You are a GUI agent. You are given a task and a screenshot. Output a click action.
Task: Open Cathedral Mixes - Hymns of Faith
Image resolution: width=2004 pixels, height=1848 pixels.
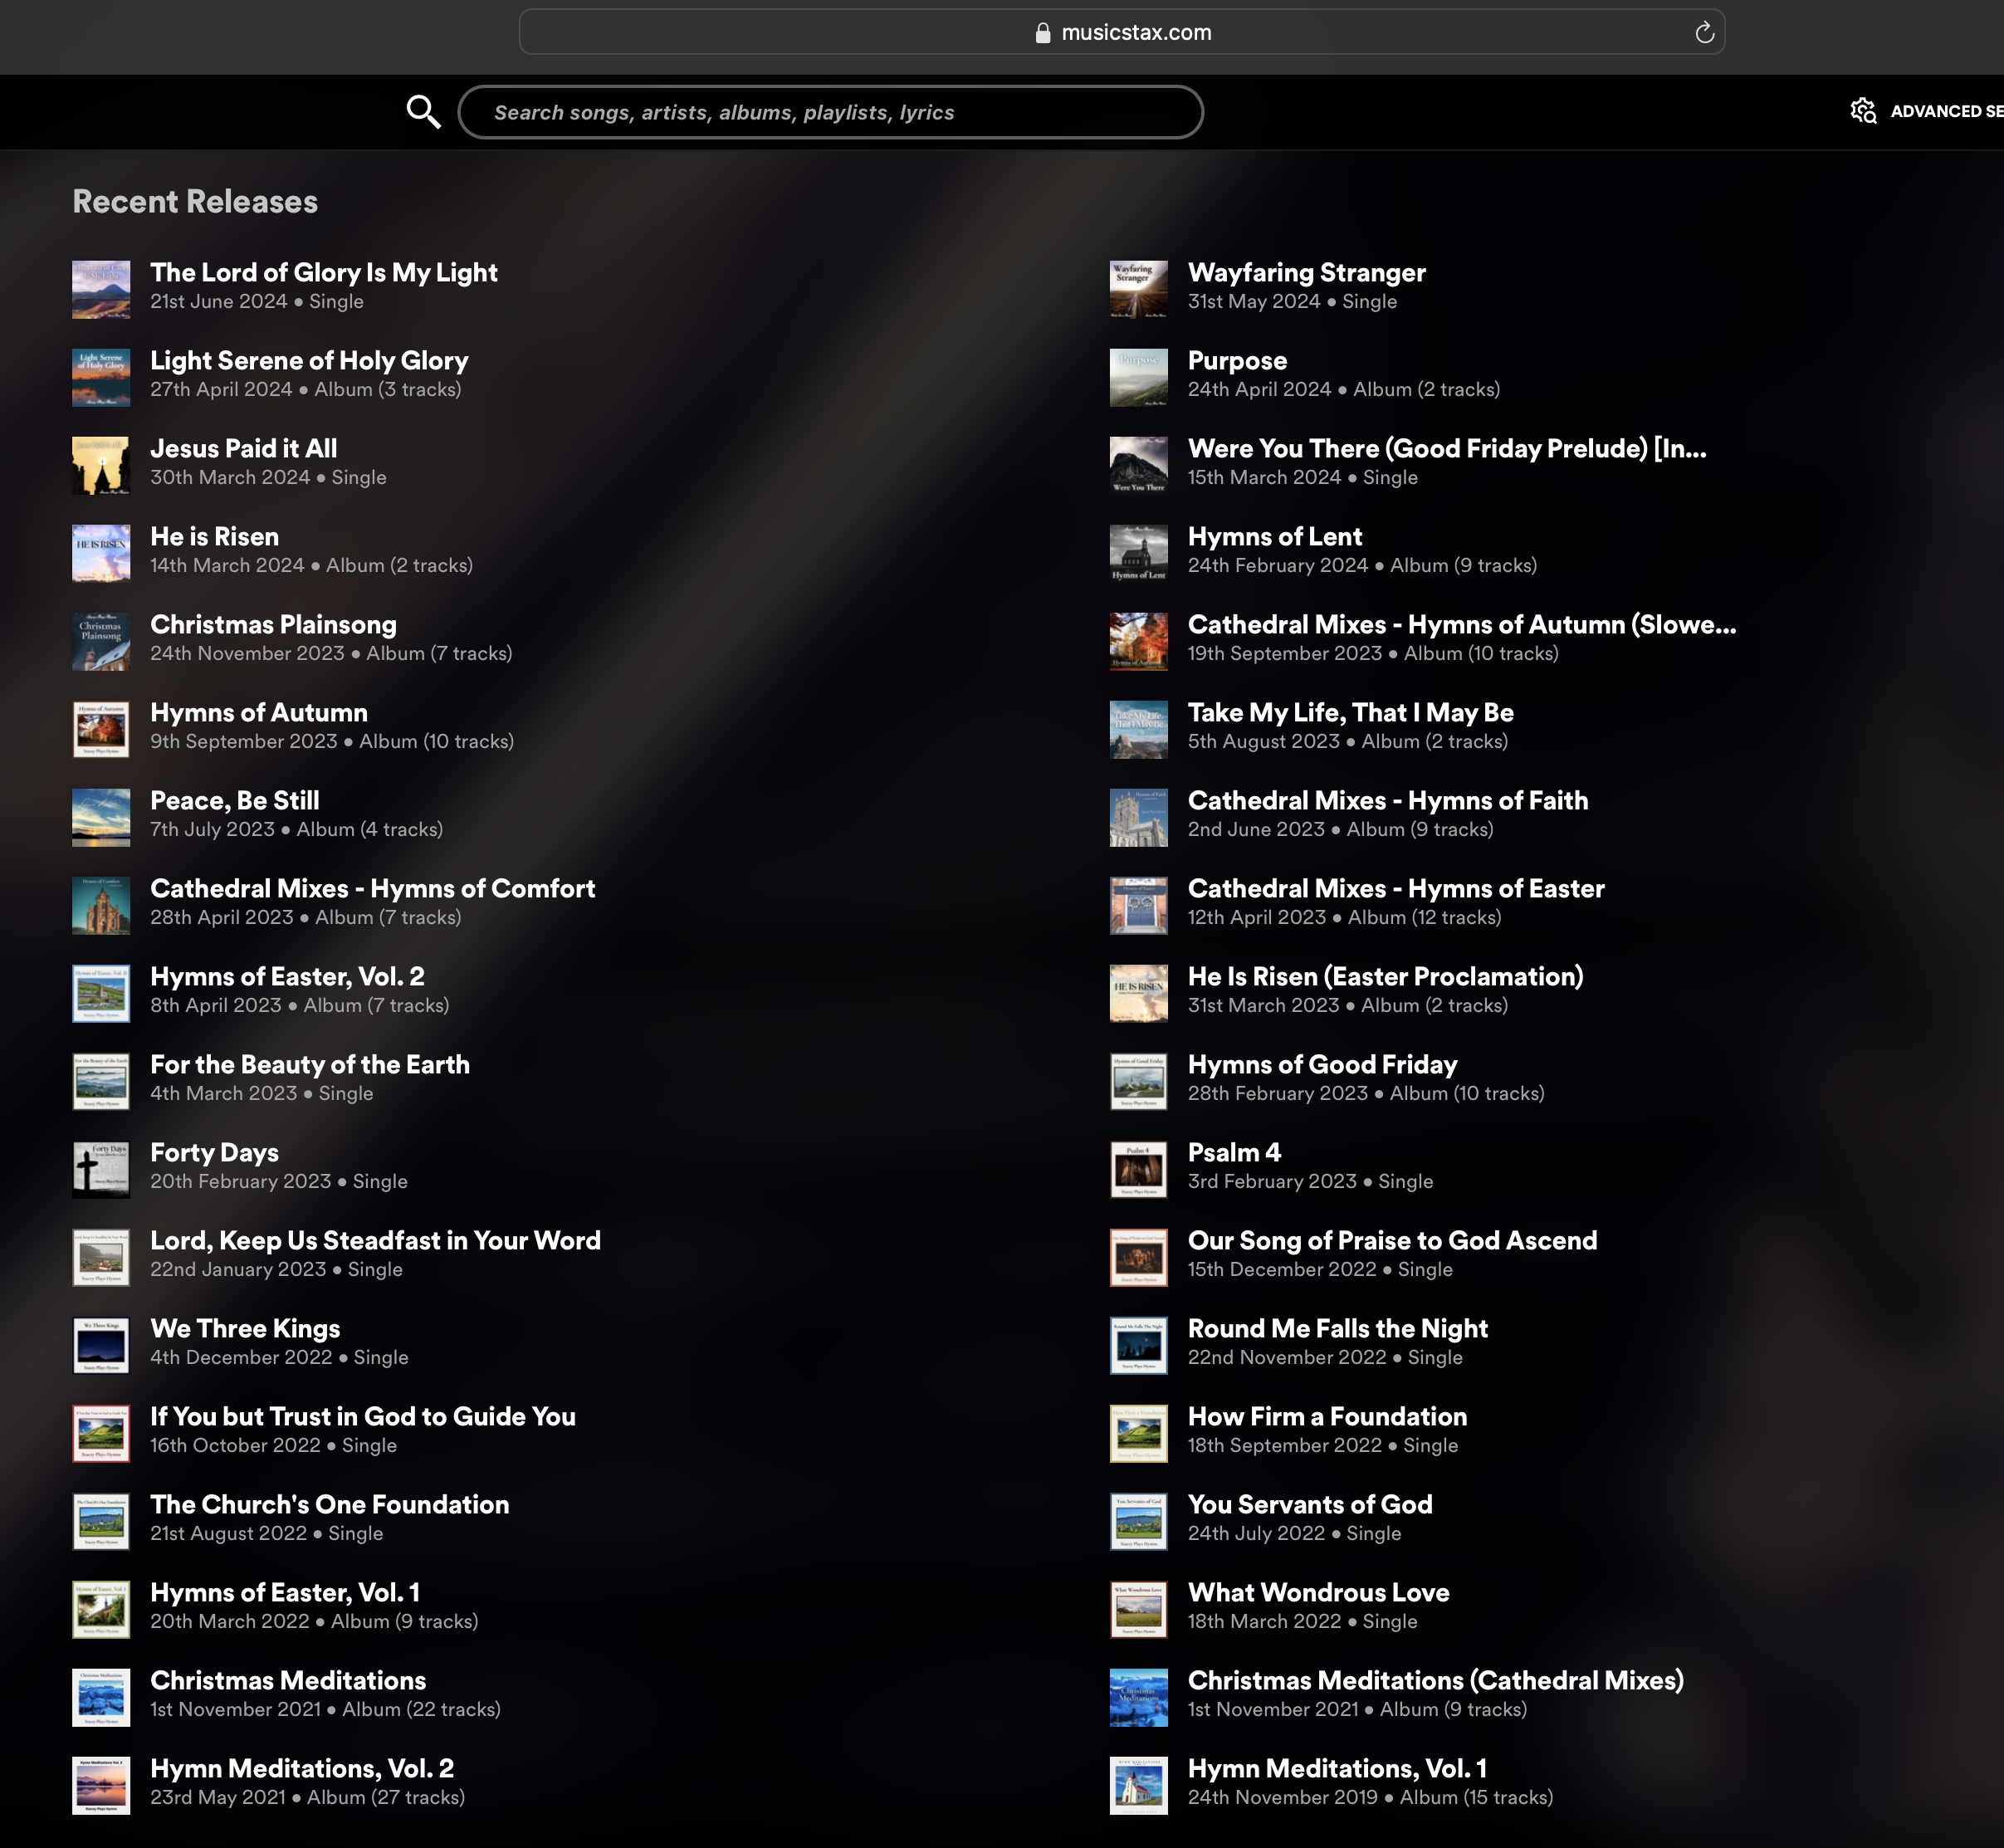click(1387, 800)
